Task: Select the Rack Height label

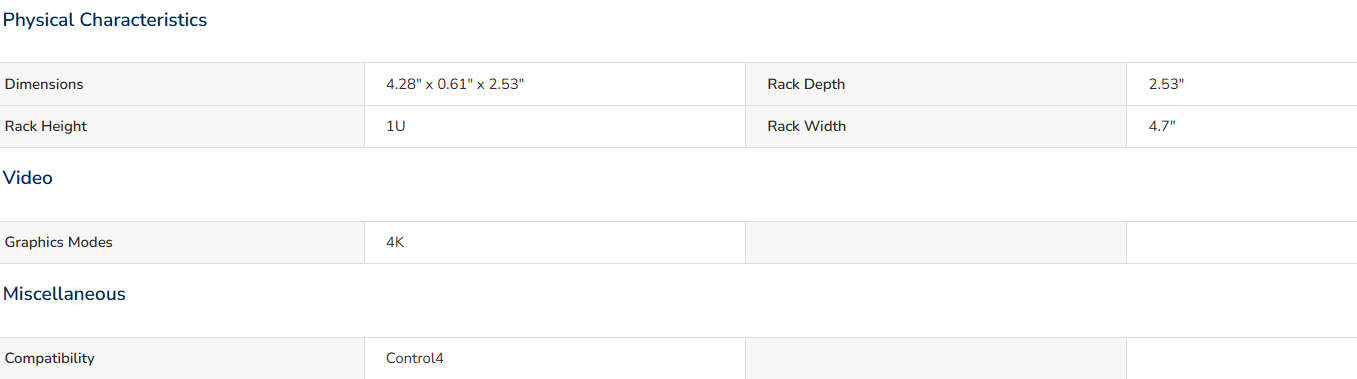Action: pos(46,126)
